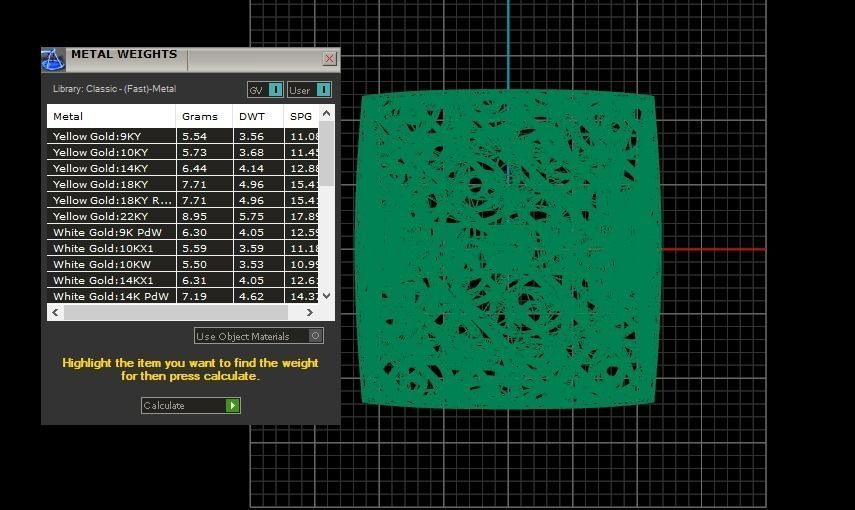Image resolution: width=855 pixels, height=510 pixels.
Task: Toggle the GV library switch
Action: coord(265,89)
